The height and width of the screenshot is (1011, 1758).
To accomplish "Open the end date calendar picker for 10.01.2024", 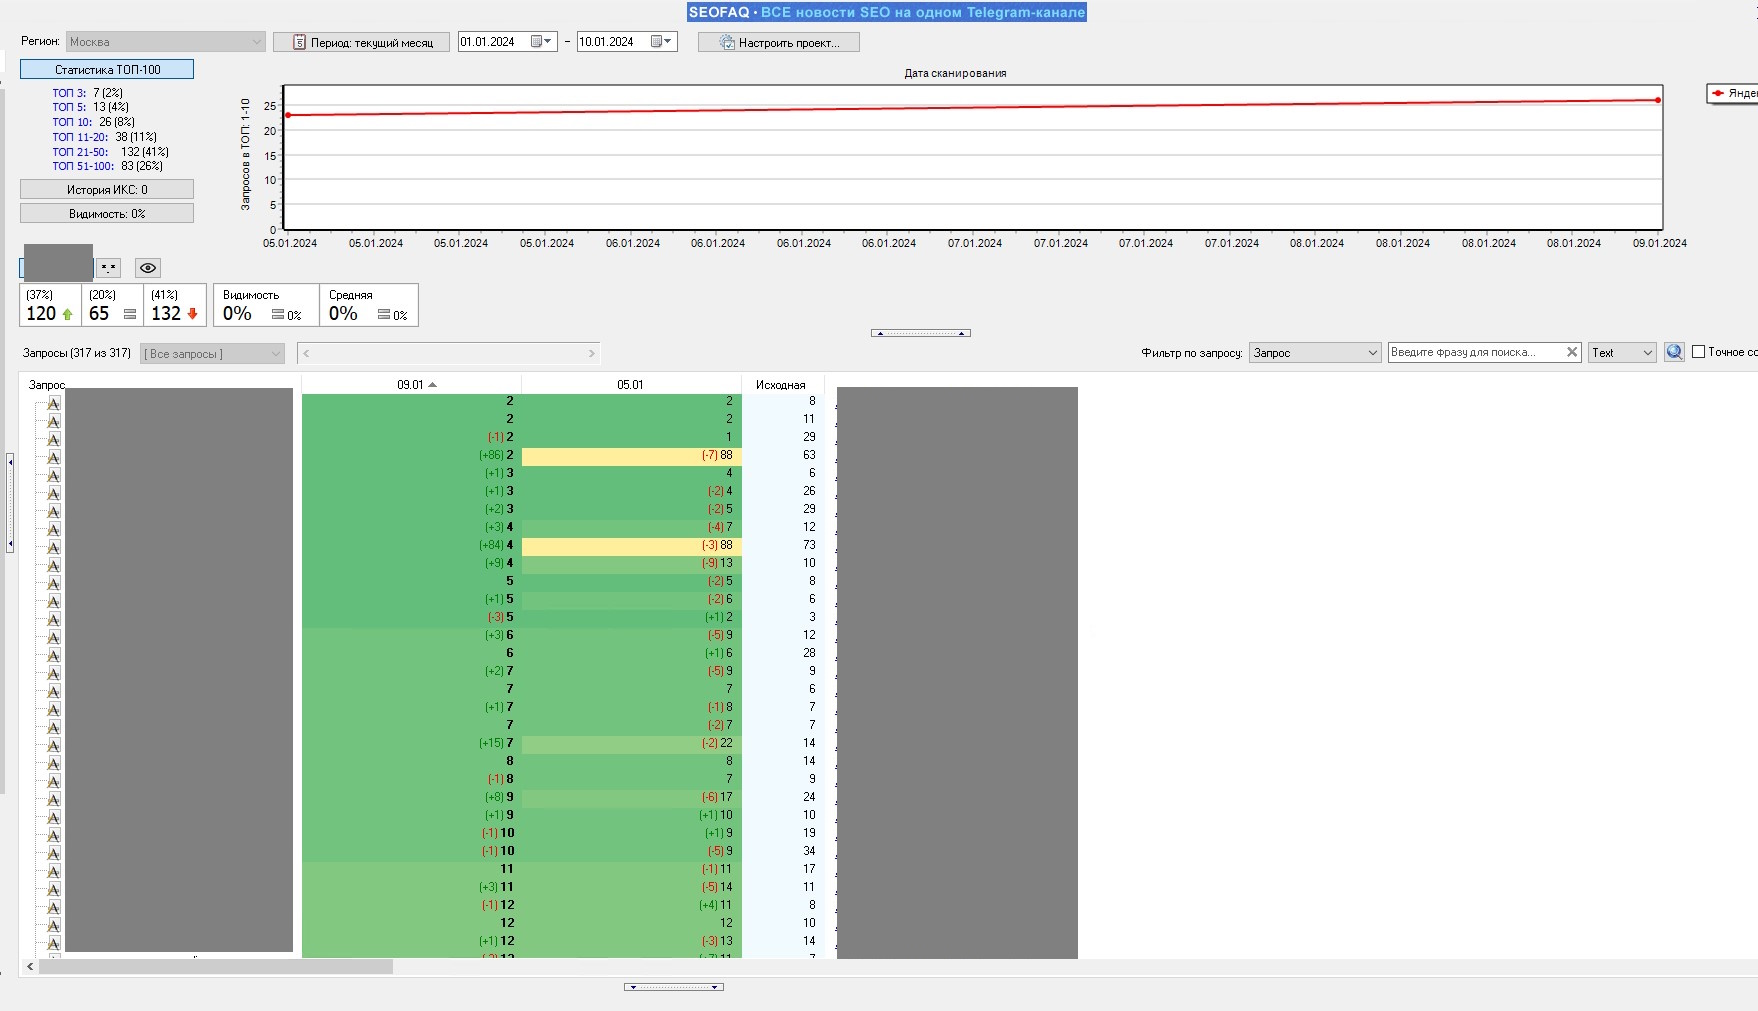I will pyautogui.click(x=662, y=42).
